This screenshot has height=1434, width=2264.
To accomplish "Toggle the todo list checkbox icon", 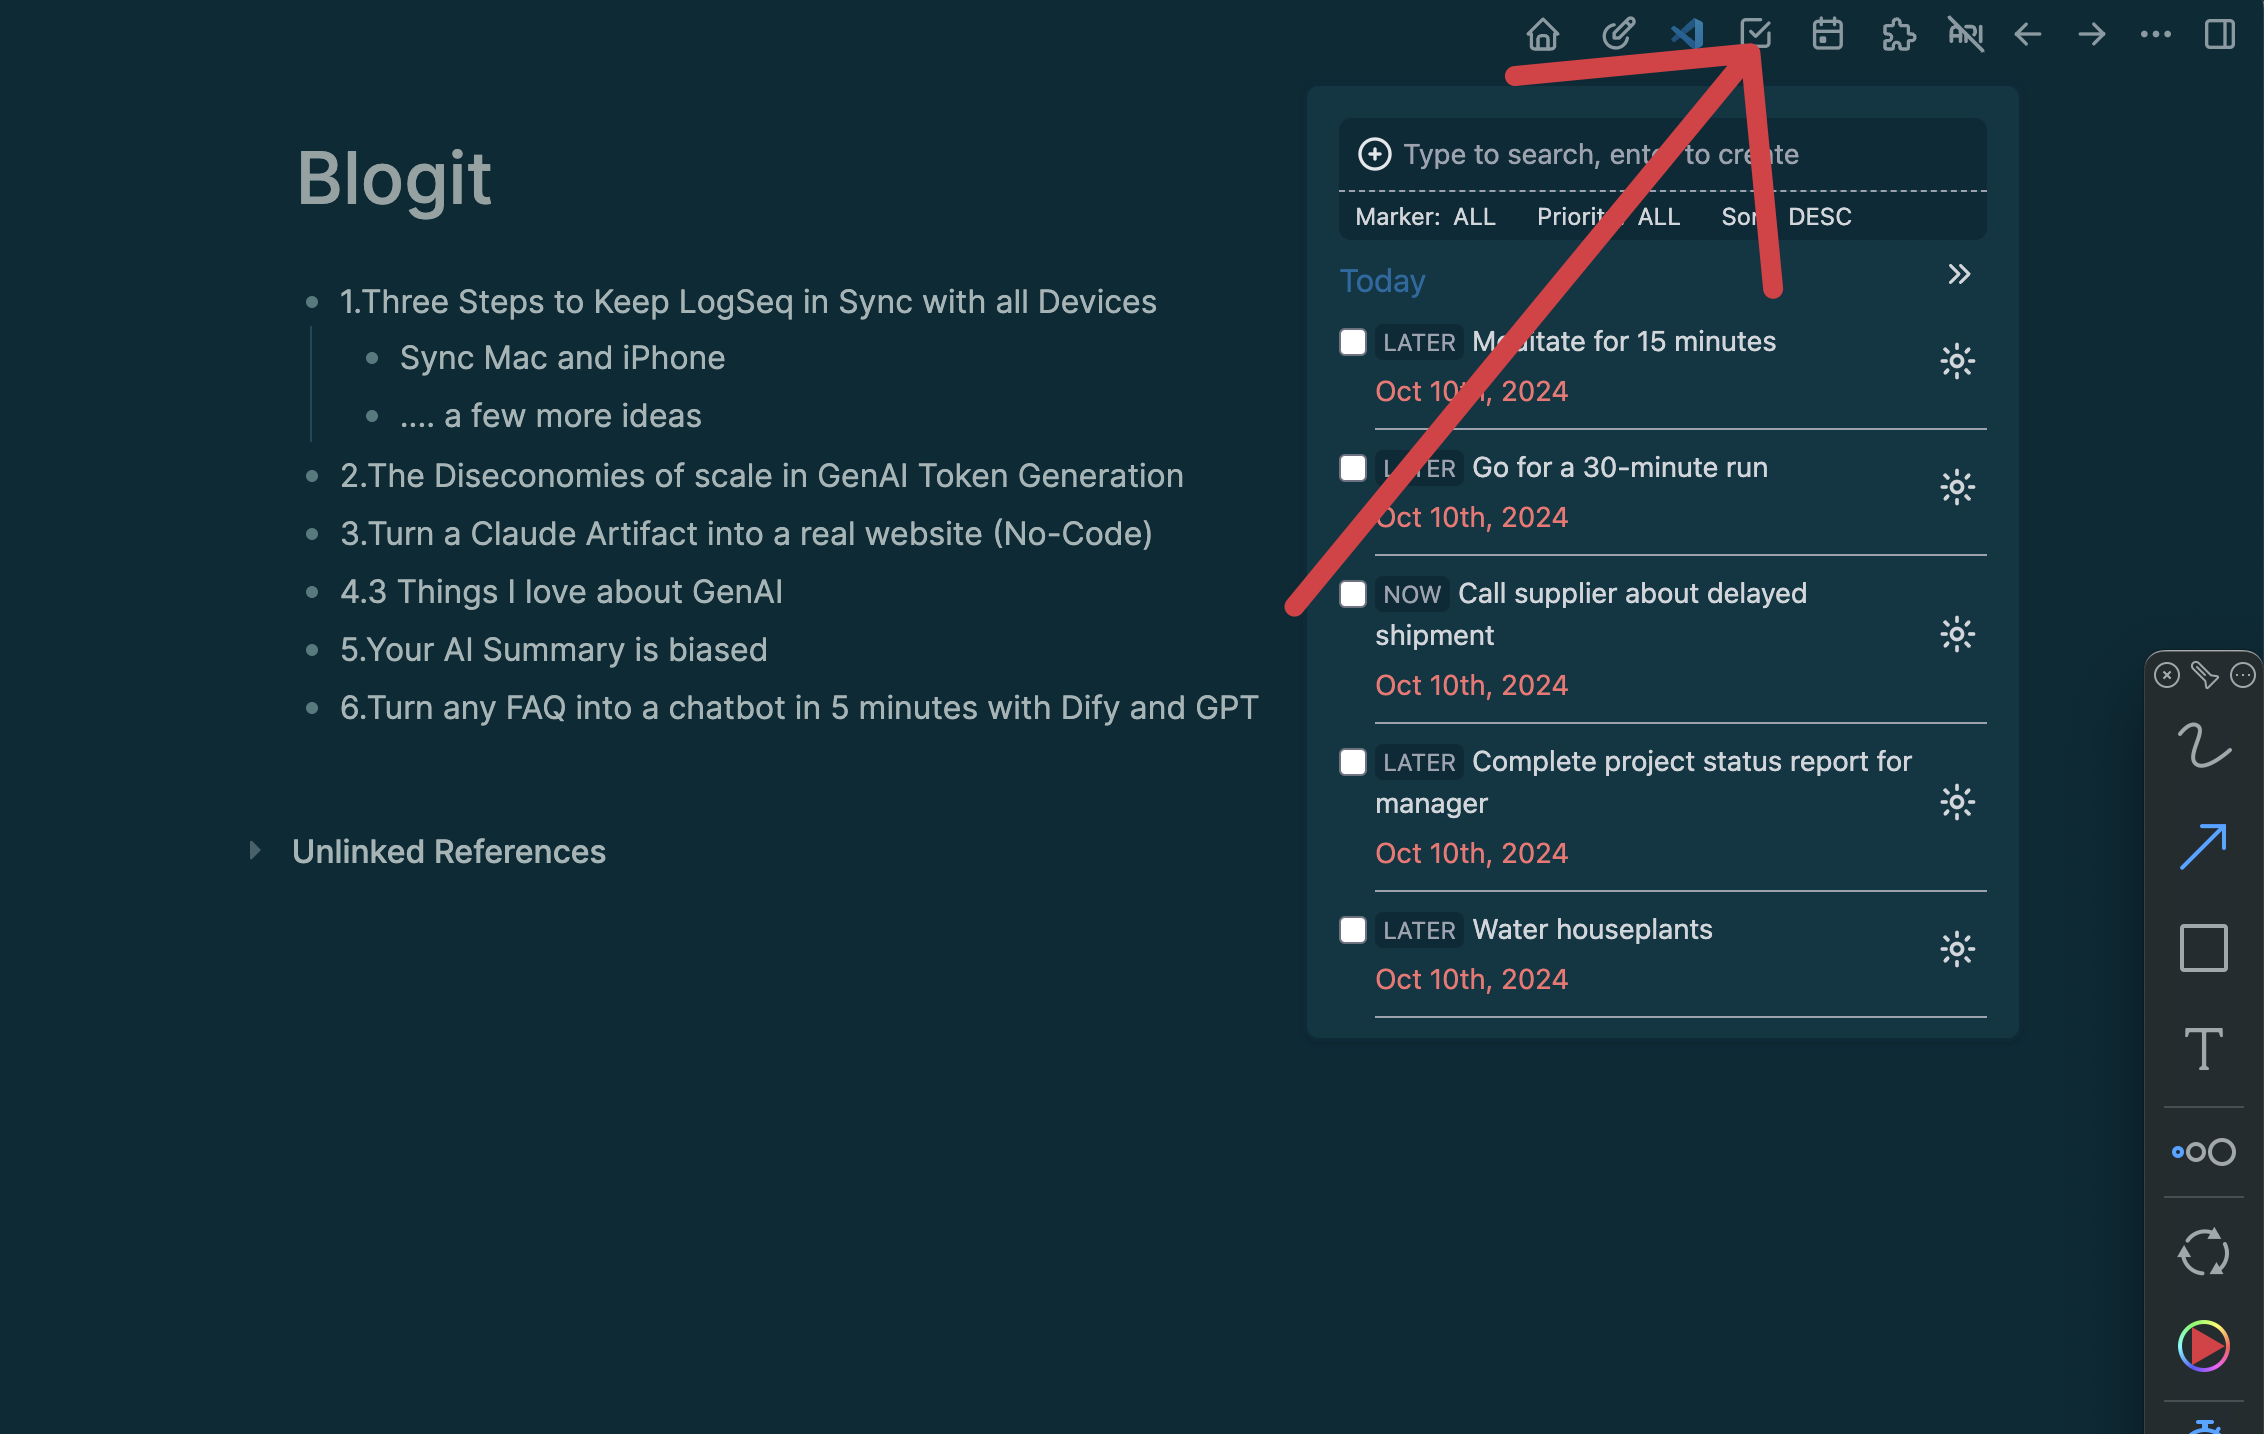I will coord(1756,35).
